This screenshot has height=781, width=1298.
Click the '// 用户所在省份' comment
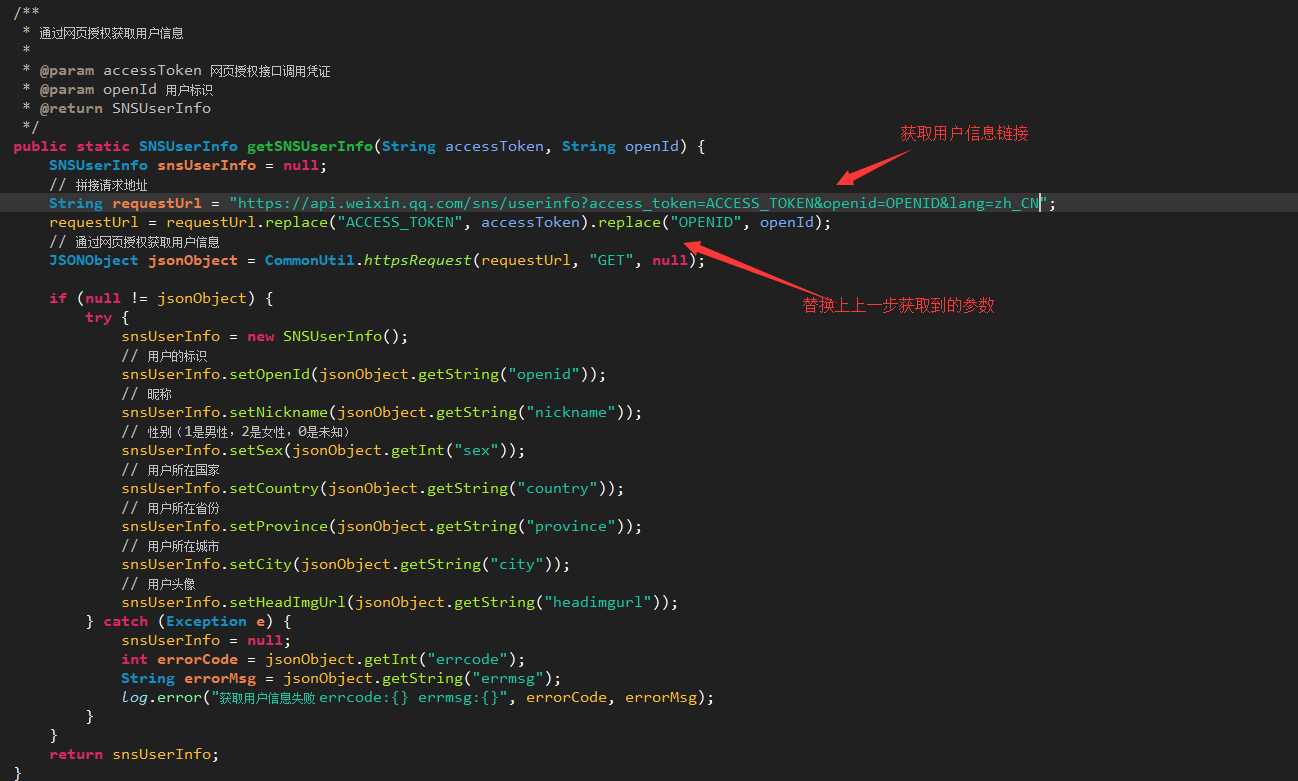click(171, 507)
